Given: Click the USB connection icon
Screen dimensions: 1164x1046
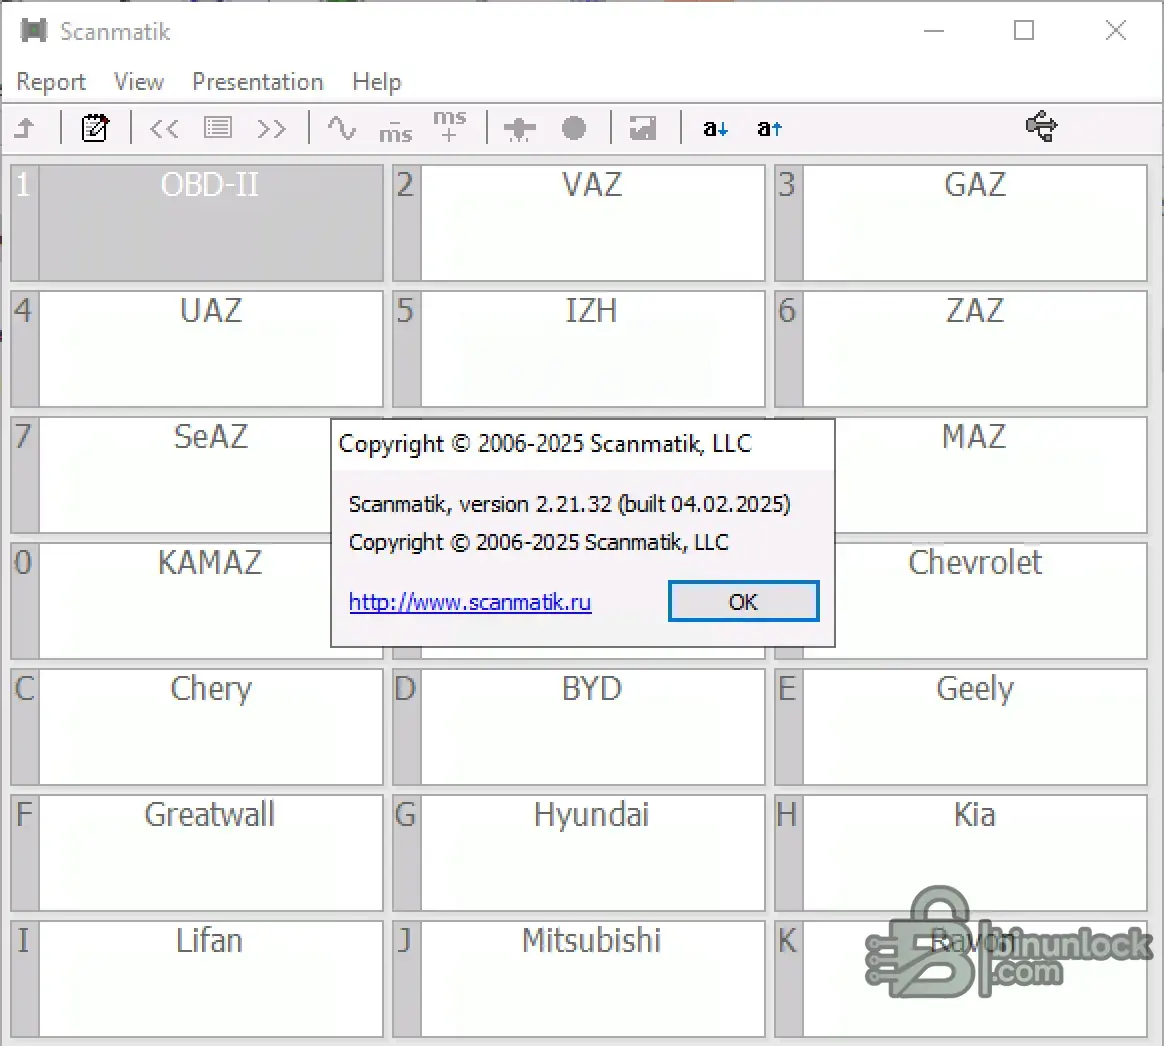Looking at the screenshot, I should (x=1041, y=127).
